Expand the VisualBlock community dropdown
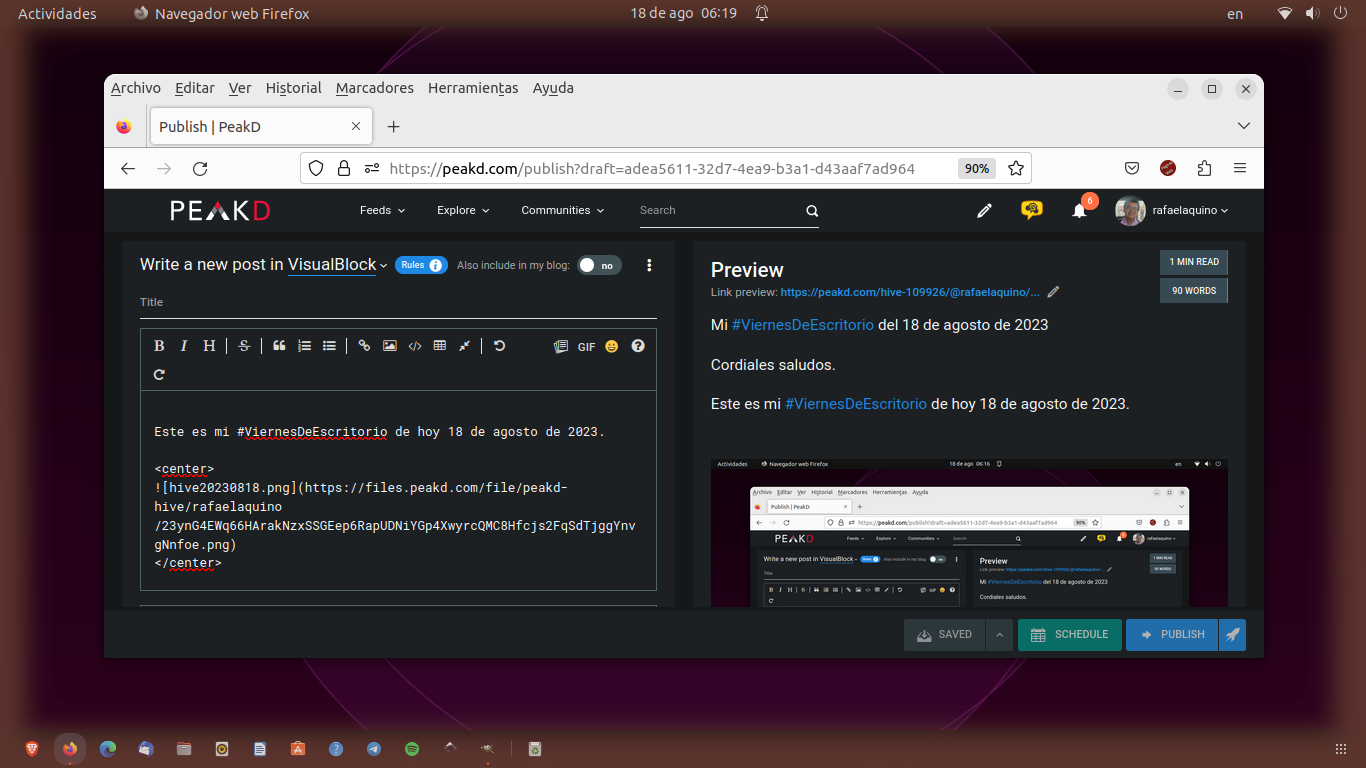The height and width of the screenshot is (768, 1366). point(338,265)
